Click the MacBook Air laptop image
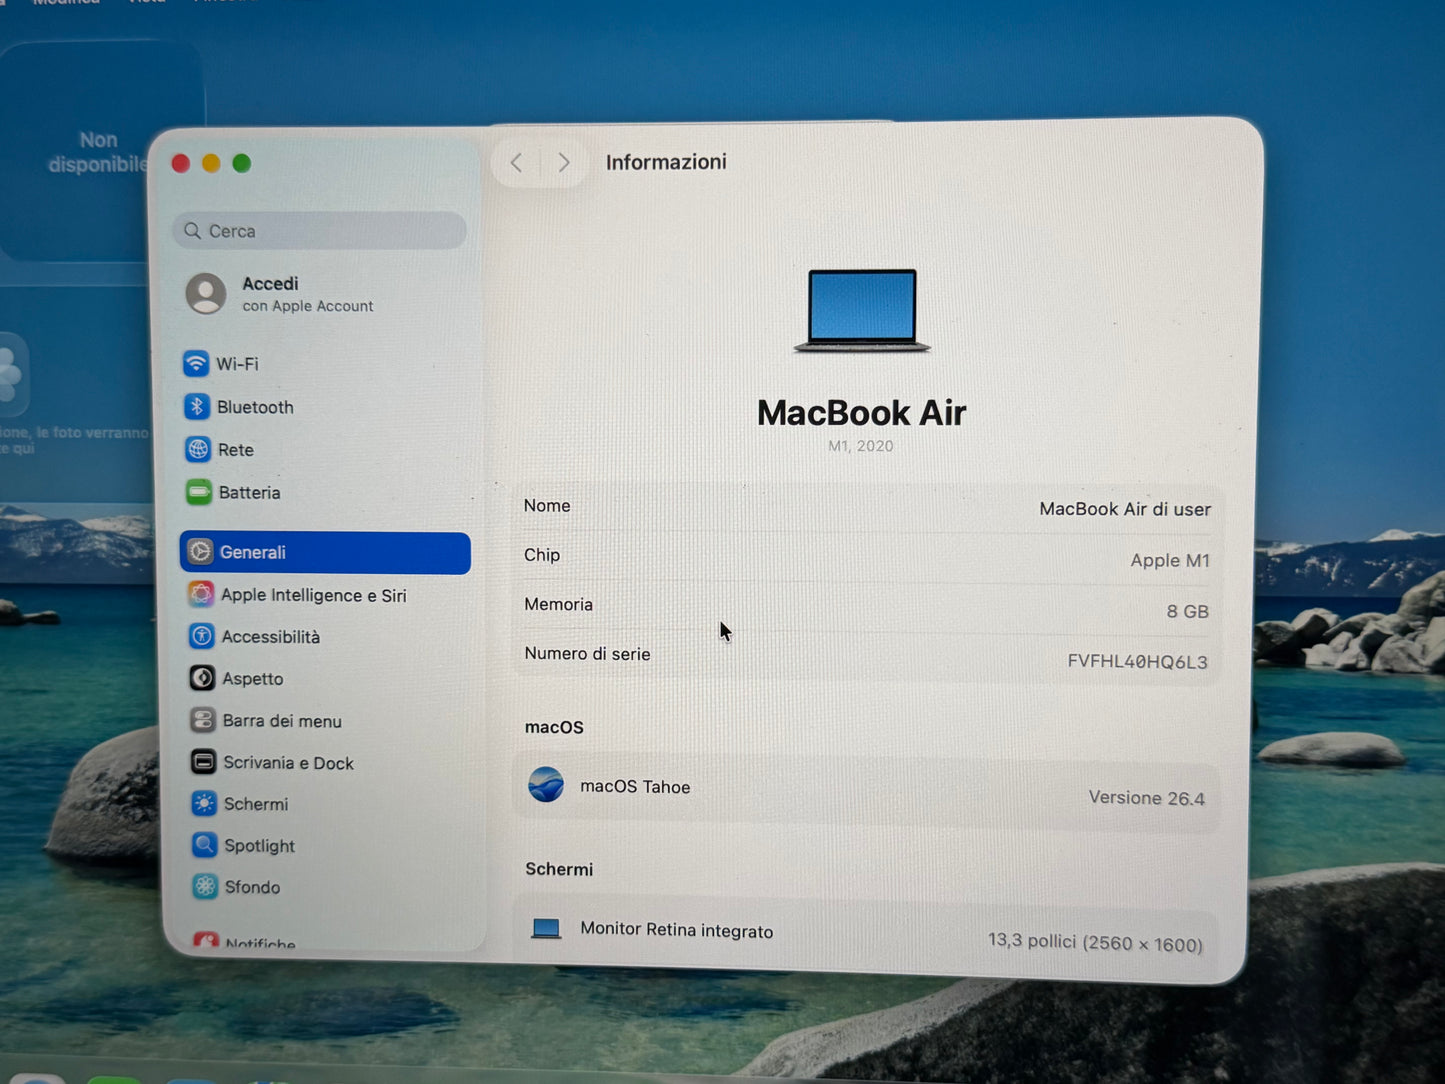The image size is (1445, 1084). (862, 311)
